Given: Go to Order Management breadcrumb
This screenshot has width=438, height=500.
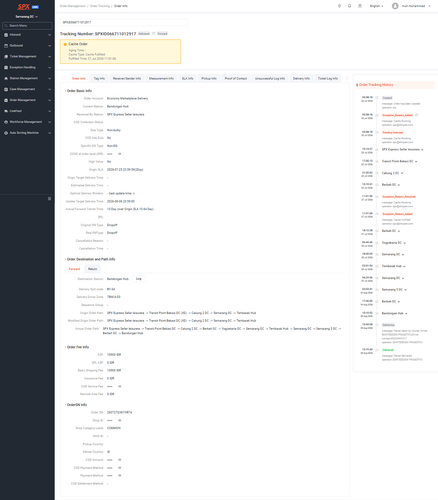Looking at the screenshot, I should 73,6.
